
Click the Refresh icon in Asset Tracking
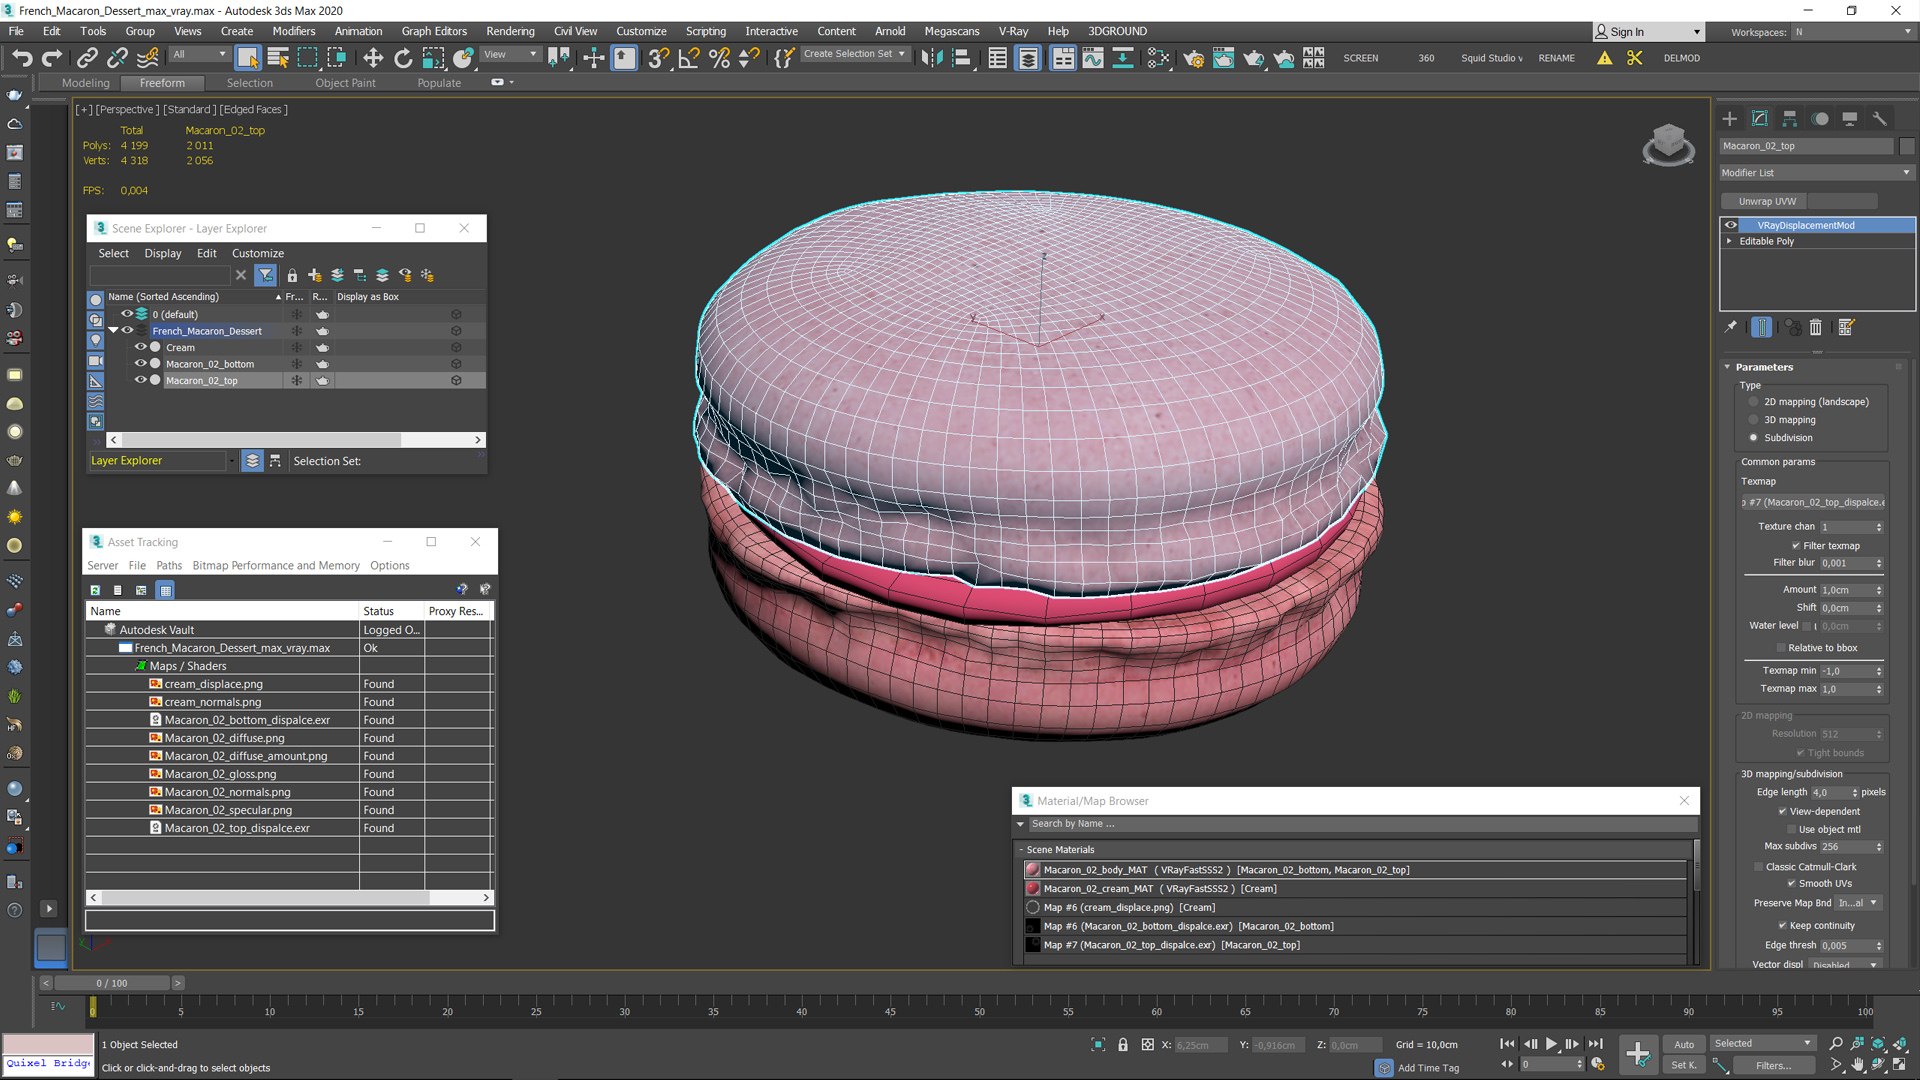click(95, 590)
